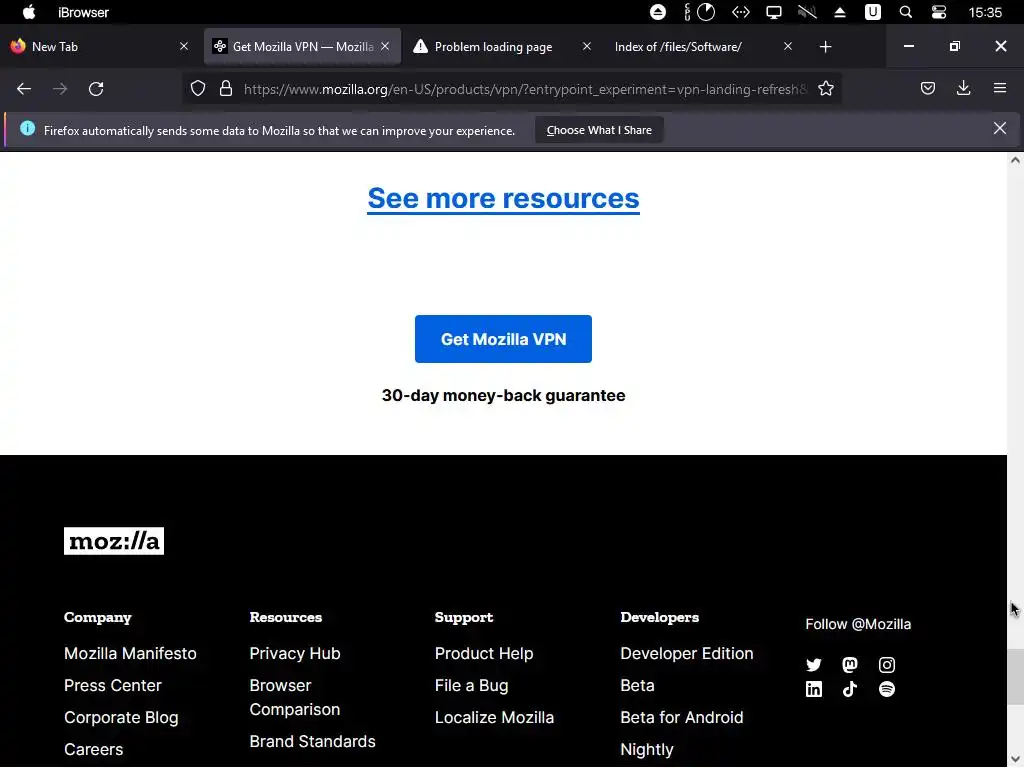Viewport: 1024px width, 768px height.
Task: Reload the current page
Action: (x=96, y=89)
